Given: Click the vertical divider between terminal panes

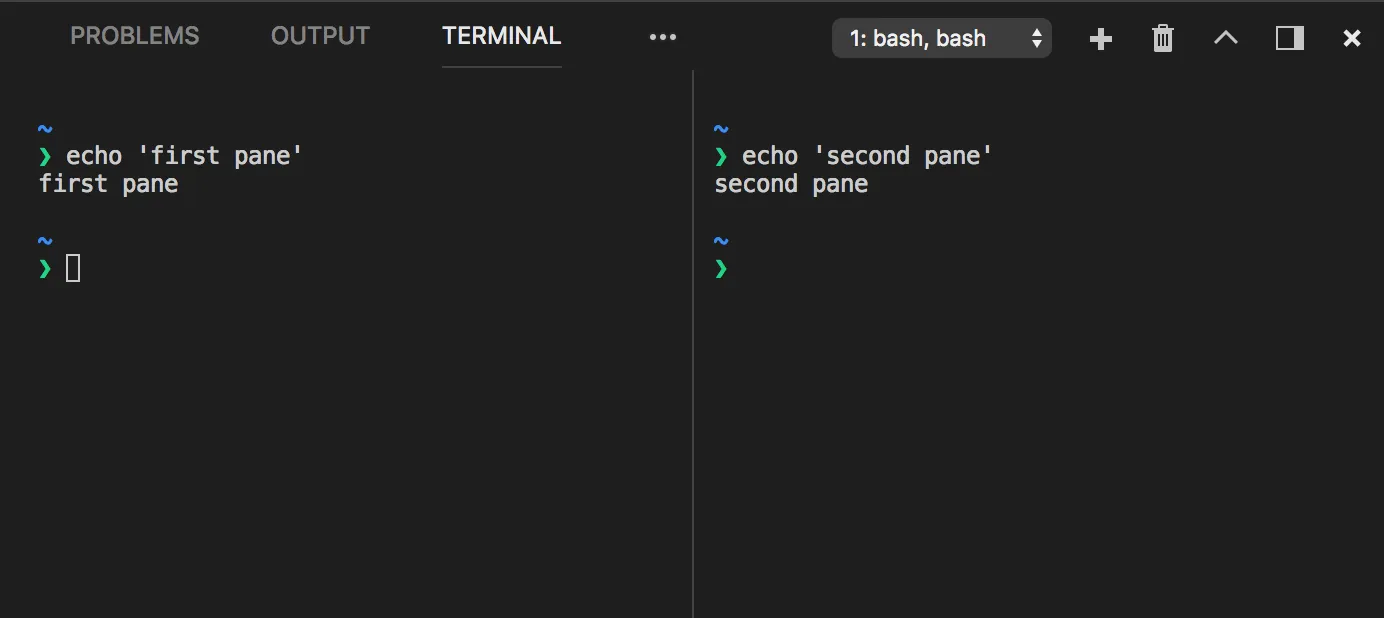Looking at the screenshot, I should 693,340.
